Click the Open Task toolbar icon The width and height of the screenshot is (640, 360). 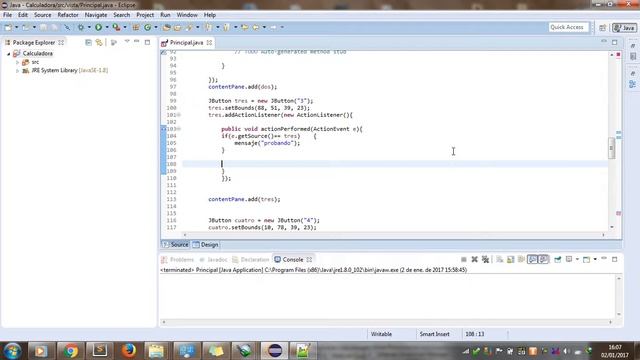click(178, 27)
